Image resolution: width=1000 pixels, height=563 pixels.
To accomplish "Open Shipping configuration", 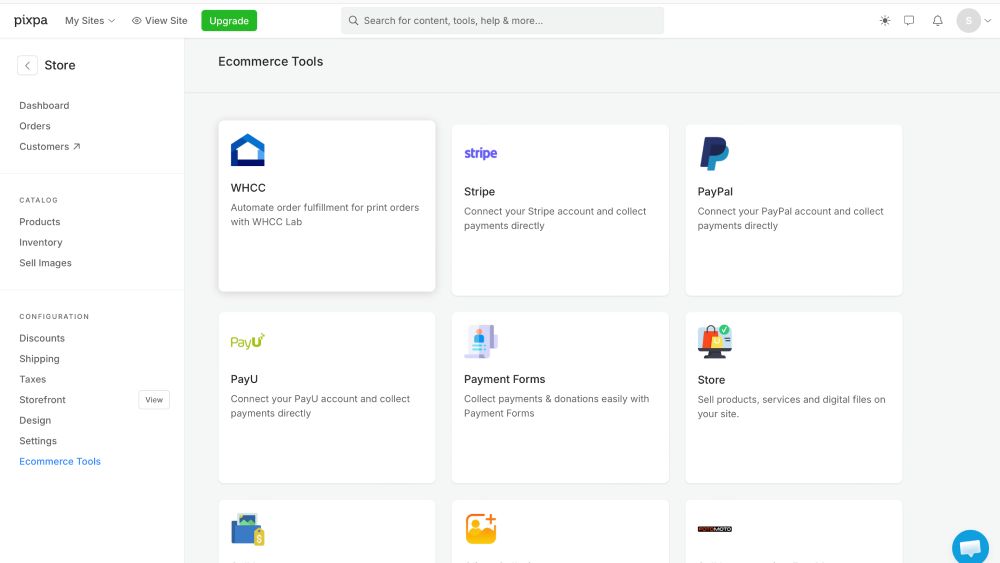I will coord(39,358).
